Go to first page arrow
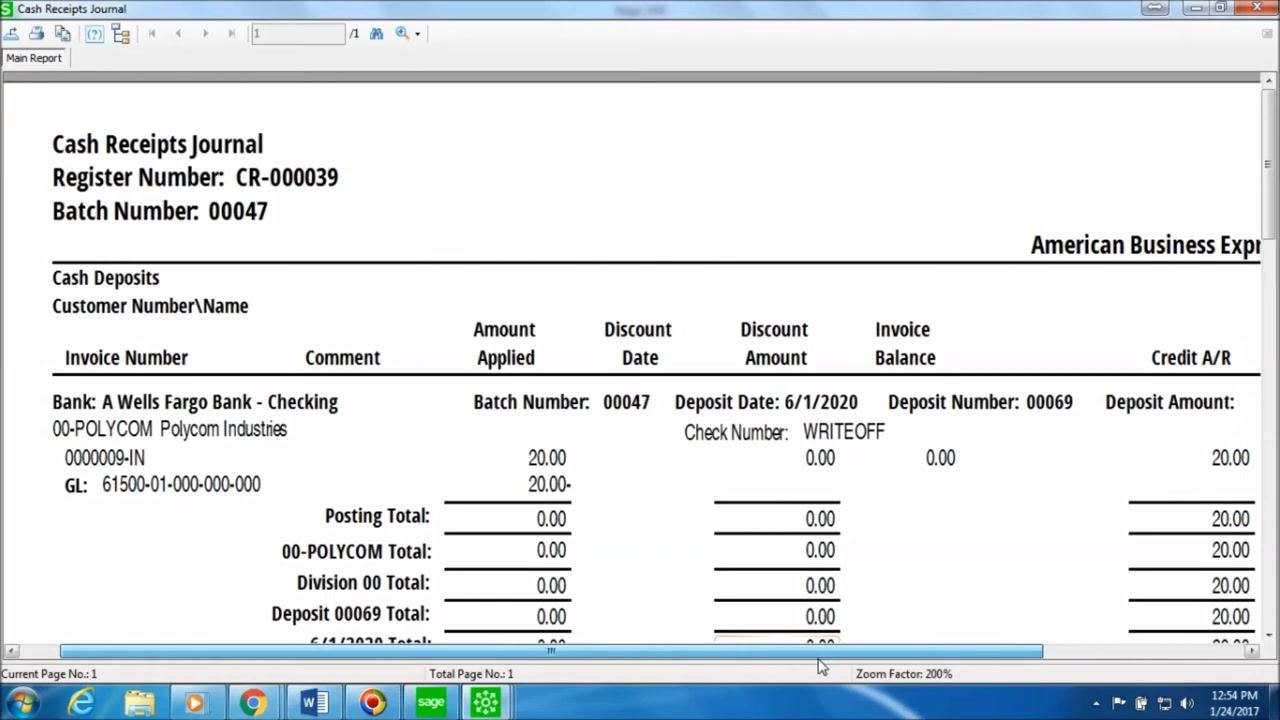This screenshot has height=720, width=1280. 152,33
